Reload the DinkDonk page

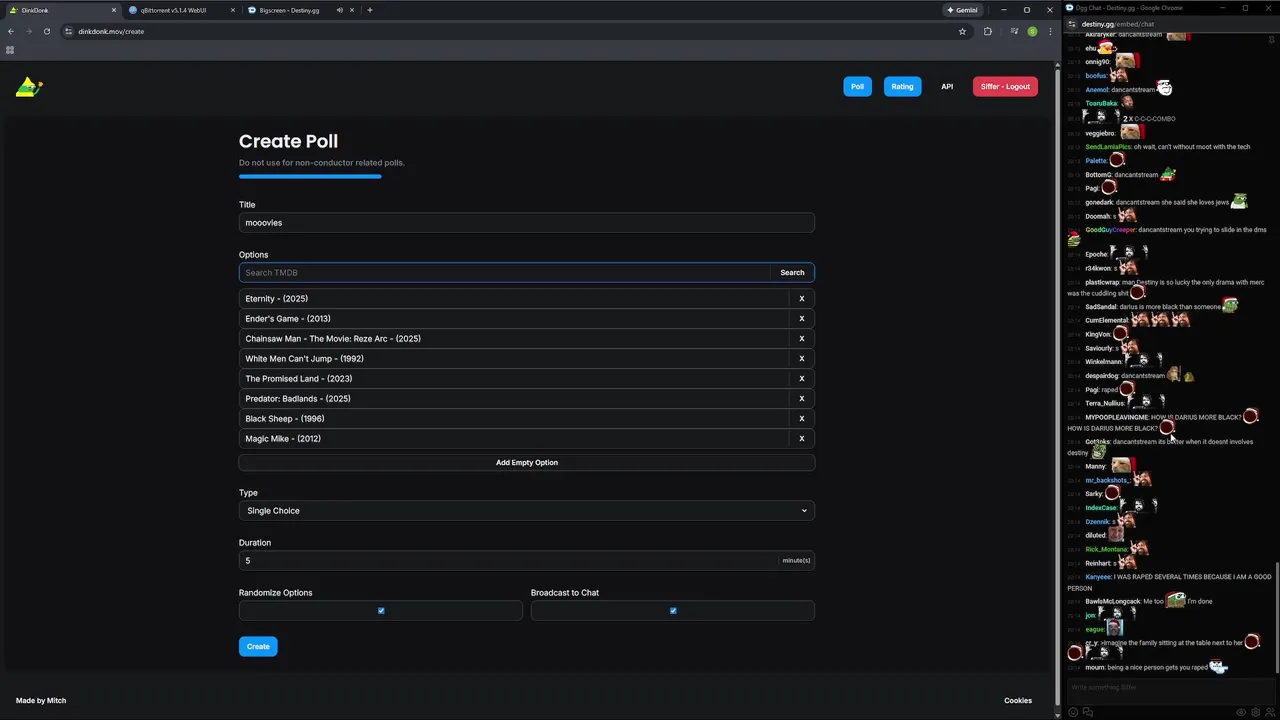(x=46, y=31)
